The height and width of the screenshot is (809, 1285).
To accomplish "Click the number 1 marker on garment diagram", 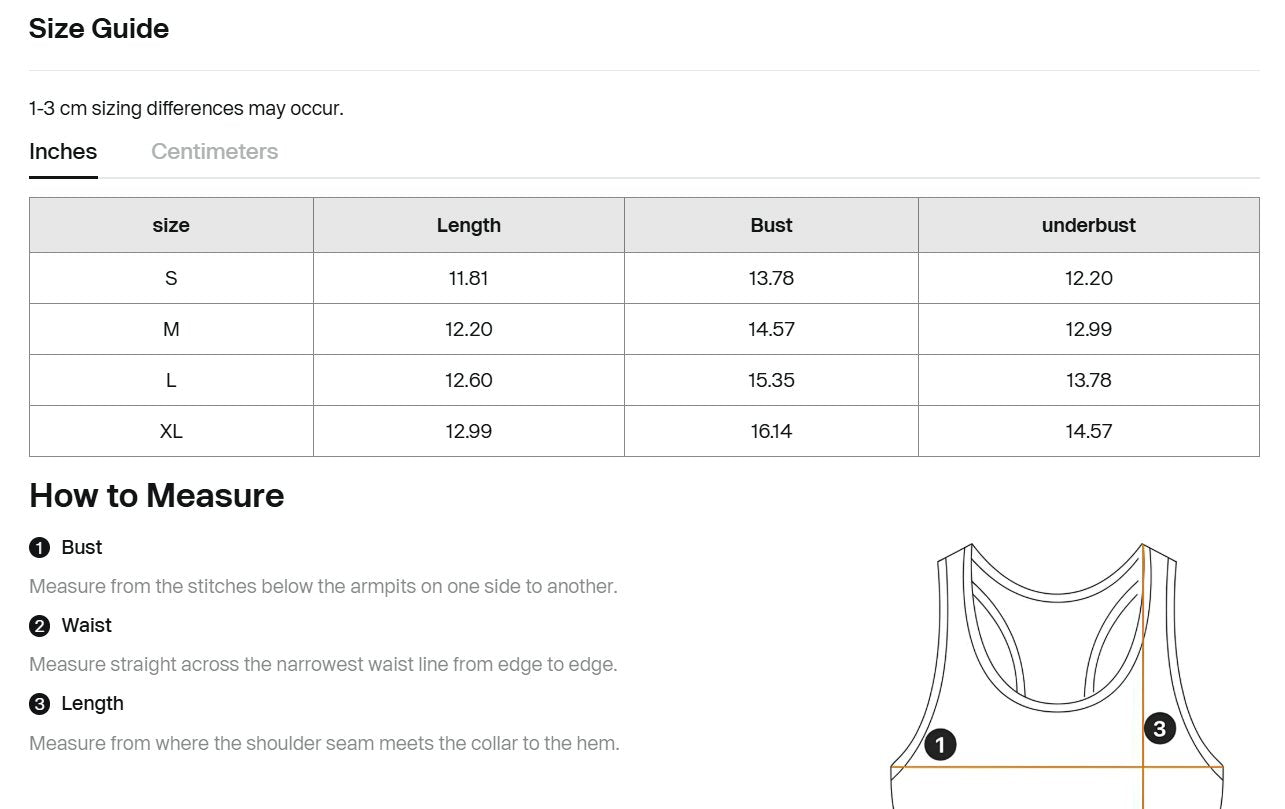I will (x=940, y=744).
